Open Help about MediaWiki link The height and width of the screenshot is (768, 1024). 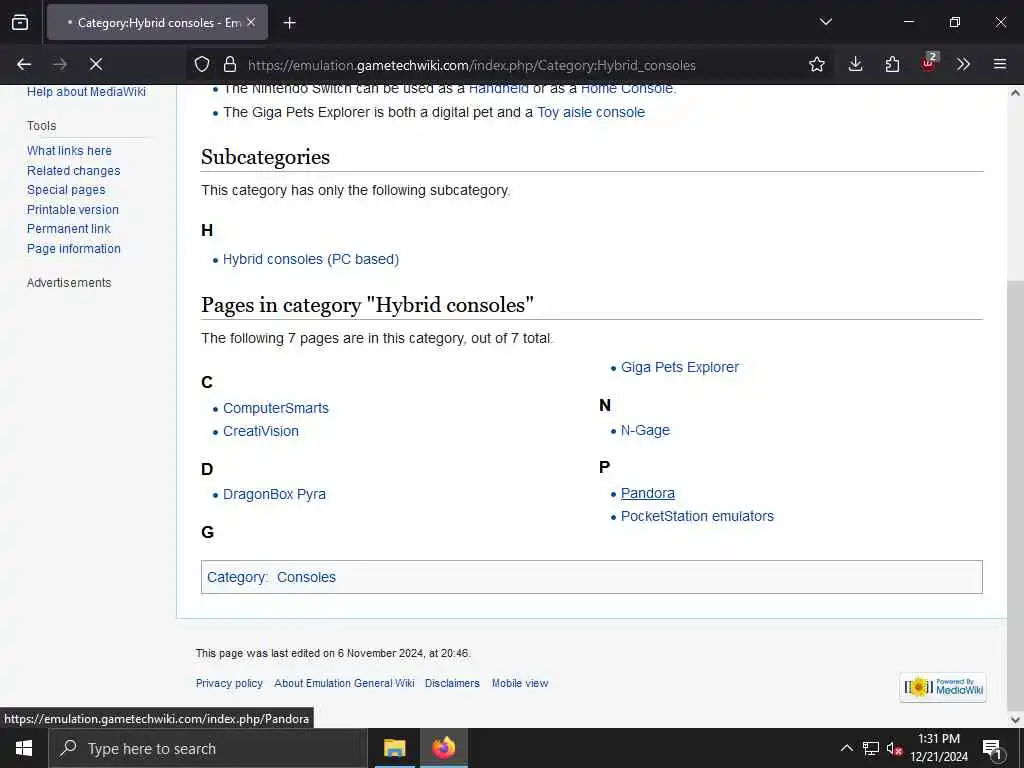(x=86, y=91)
